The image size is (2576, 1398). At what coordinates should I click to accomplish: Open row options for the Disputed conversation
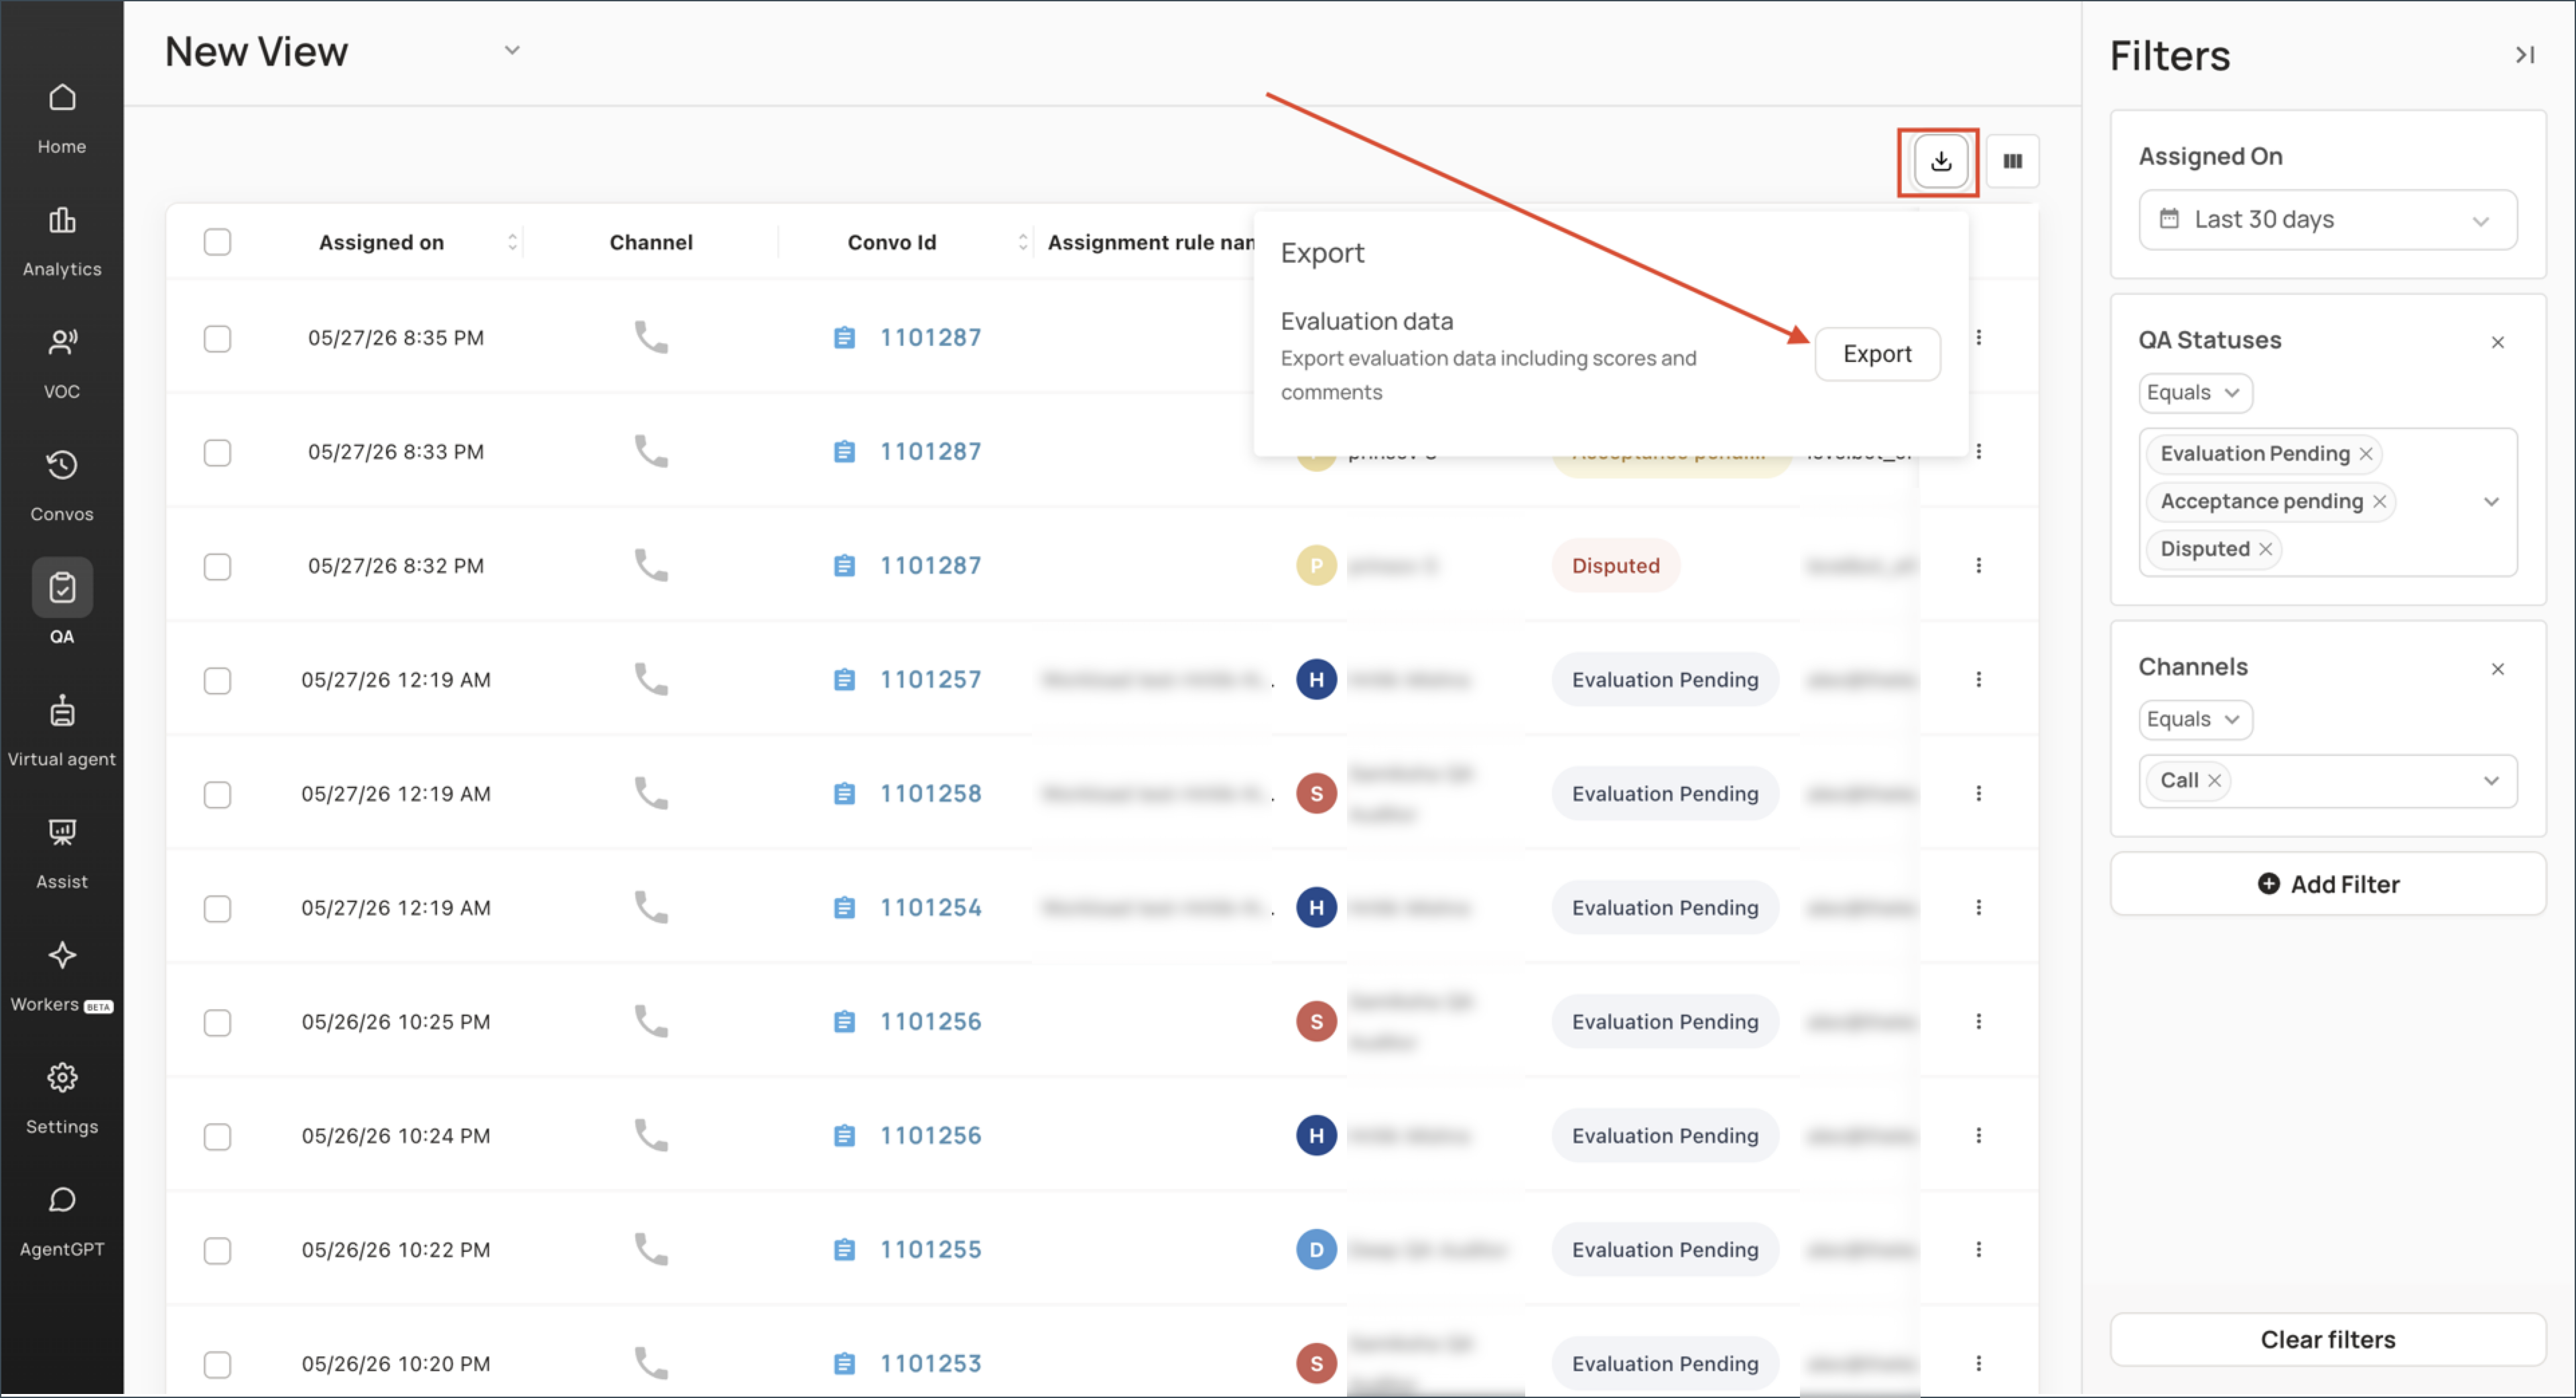pyautogui.click(x=1978, y=566)
